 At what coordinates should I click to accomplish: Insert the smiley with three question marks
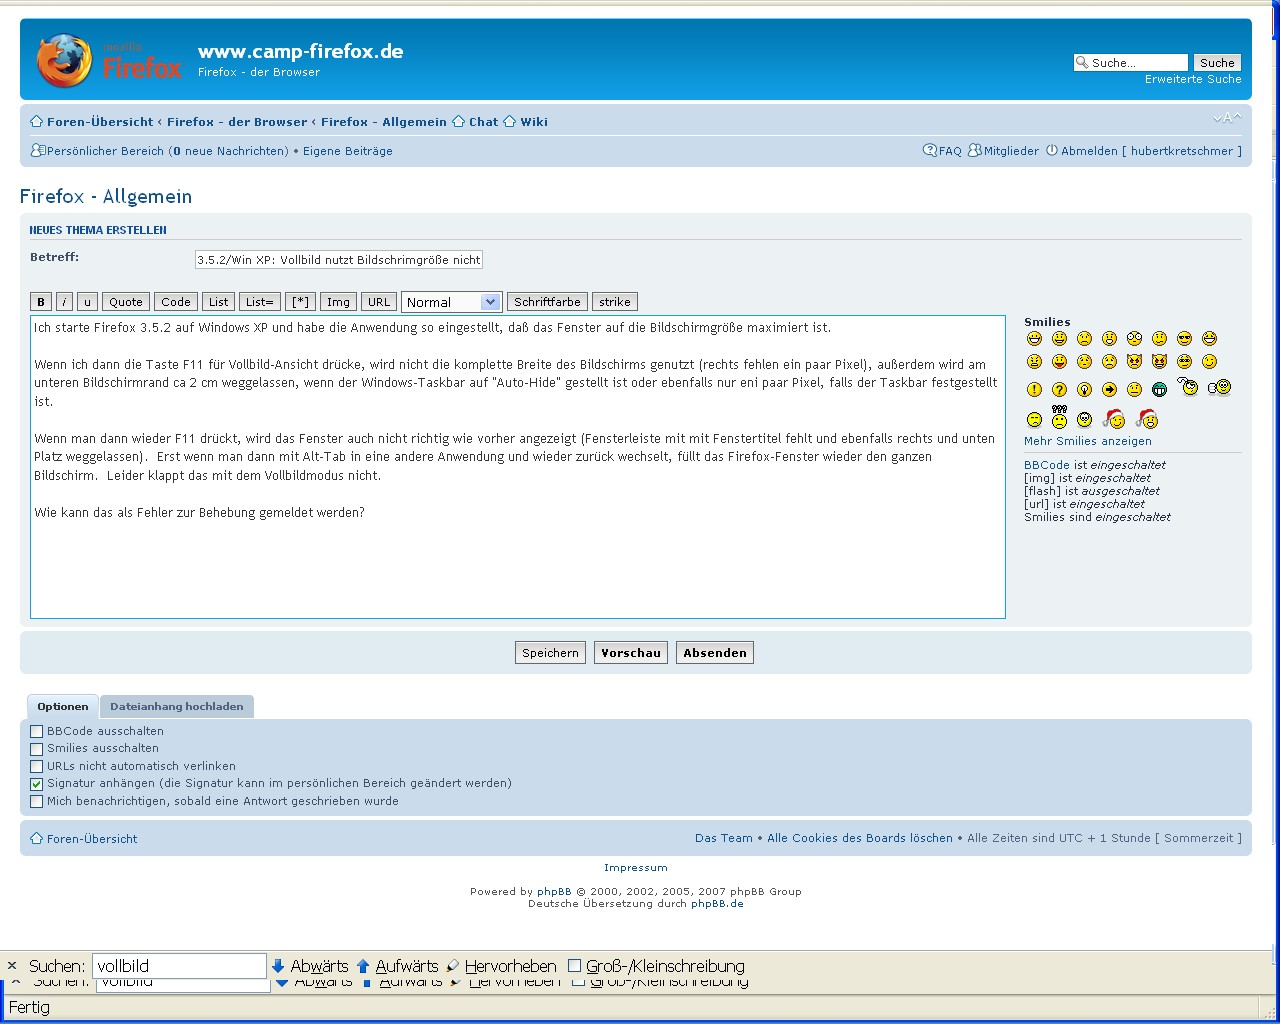point(1059,417)
